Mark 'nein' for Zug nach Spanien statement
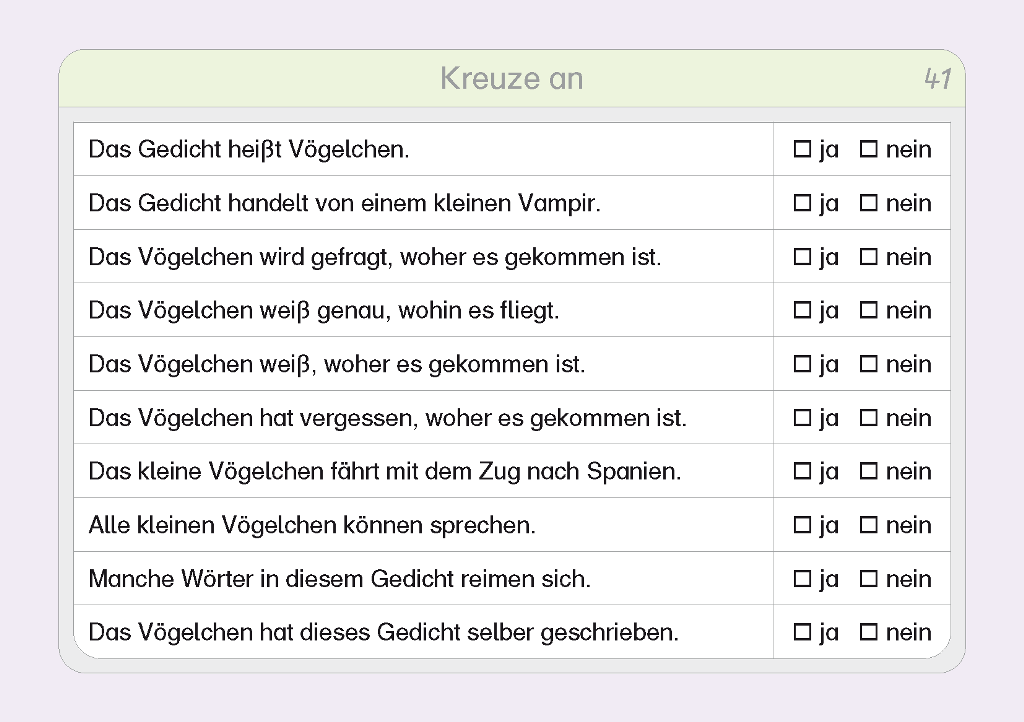 868,472
